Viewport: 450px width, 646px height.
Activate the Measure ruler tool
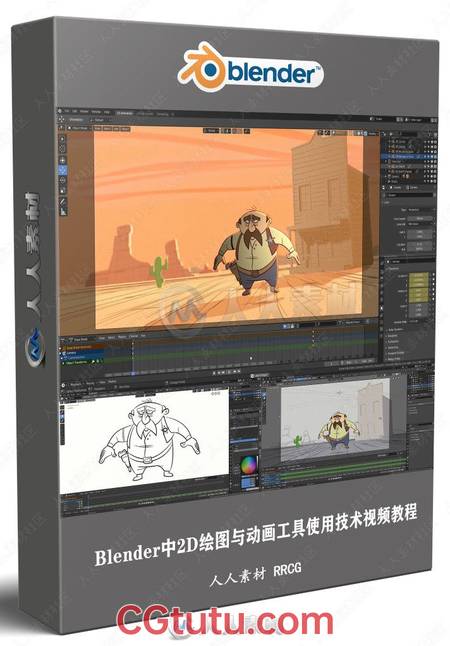pos(63,211)
